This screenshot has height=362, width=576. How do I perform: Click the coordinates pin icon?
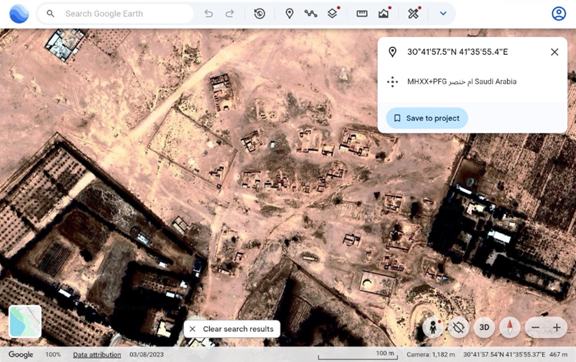click(x=392, y=52)
